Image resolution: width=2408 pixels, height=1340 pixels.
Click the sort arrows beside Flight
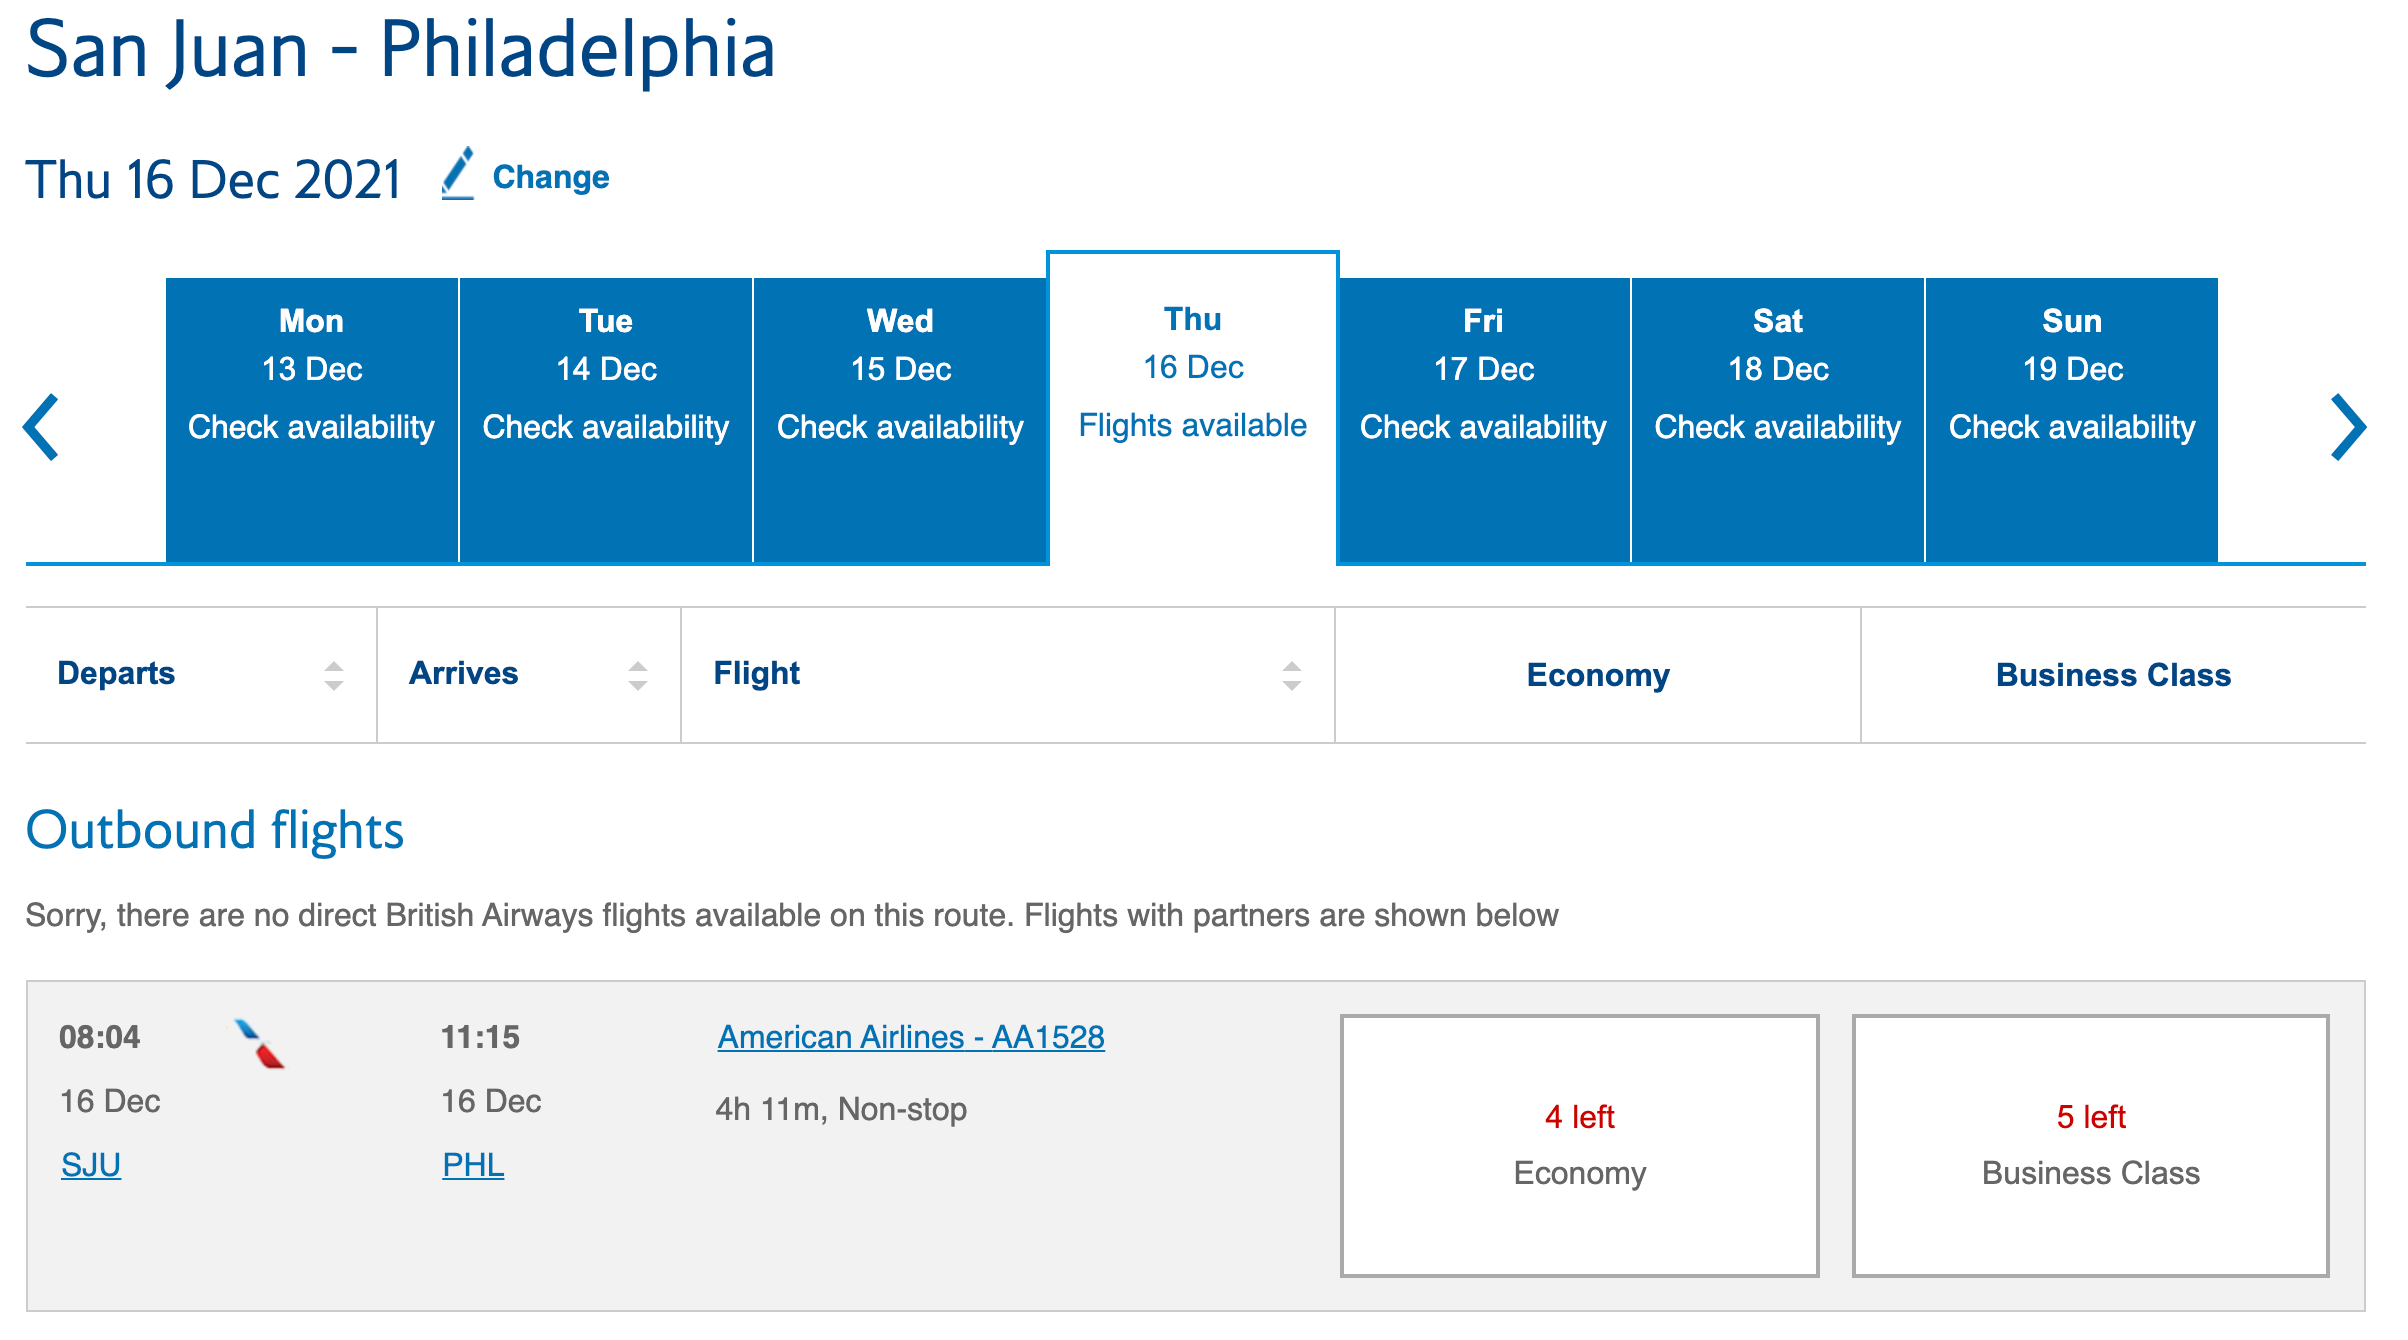pos(1289,673)
